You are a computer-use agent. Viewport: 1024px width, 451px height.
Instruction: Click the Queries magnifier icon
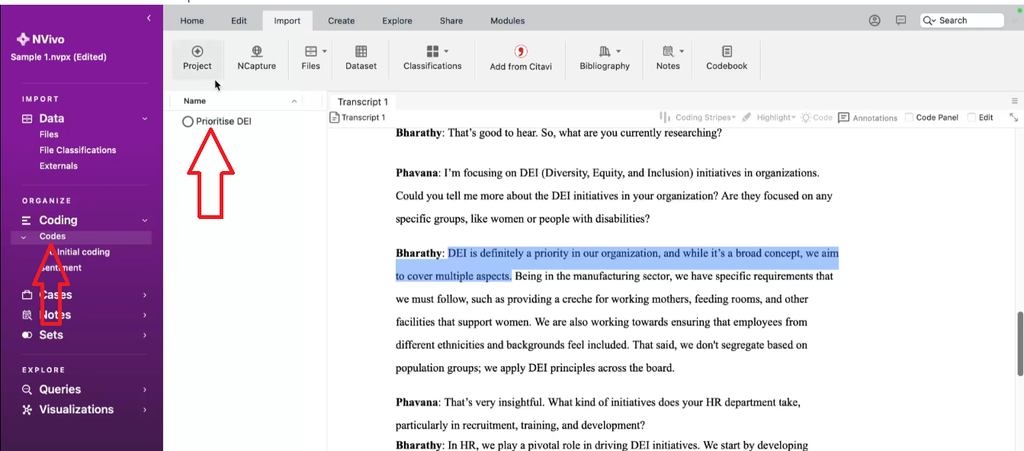click(x=27, y=390)
